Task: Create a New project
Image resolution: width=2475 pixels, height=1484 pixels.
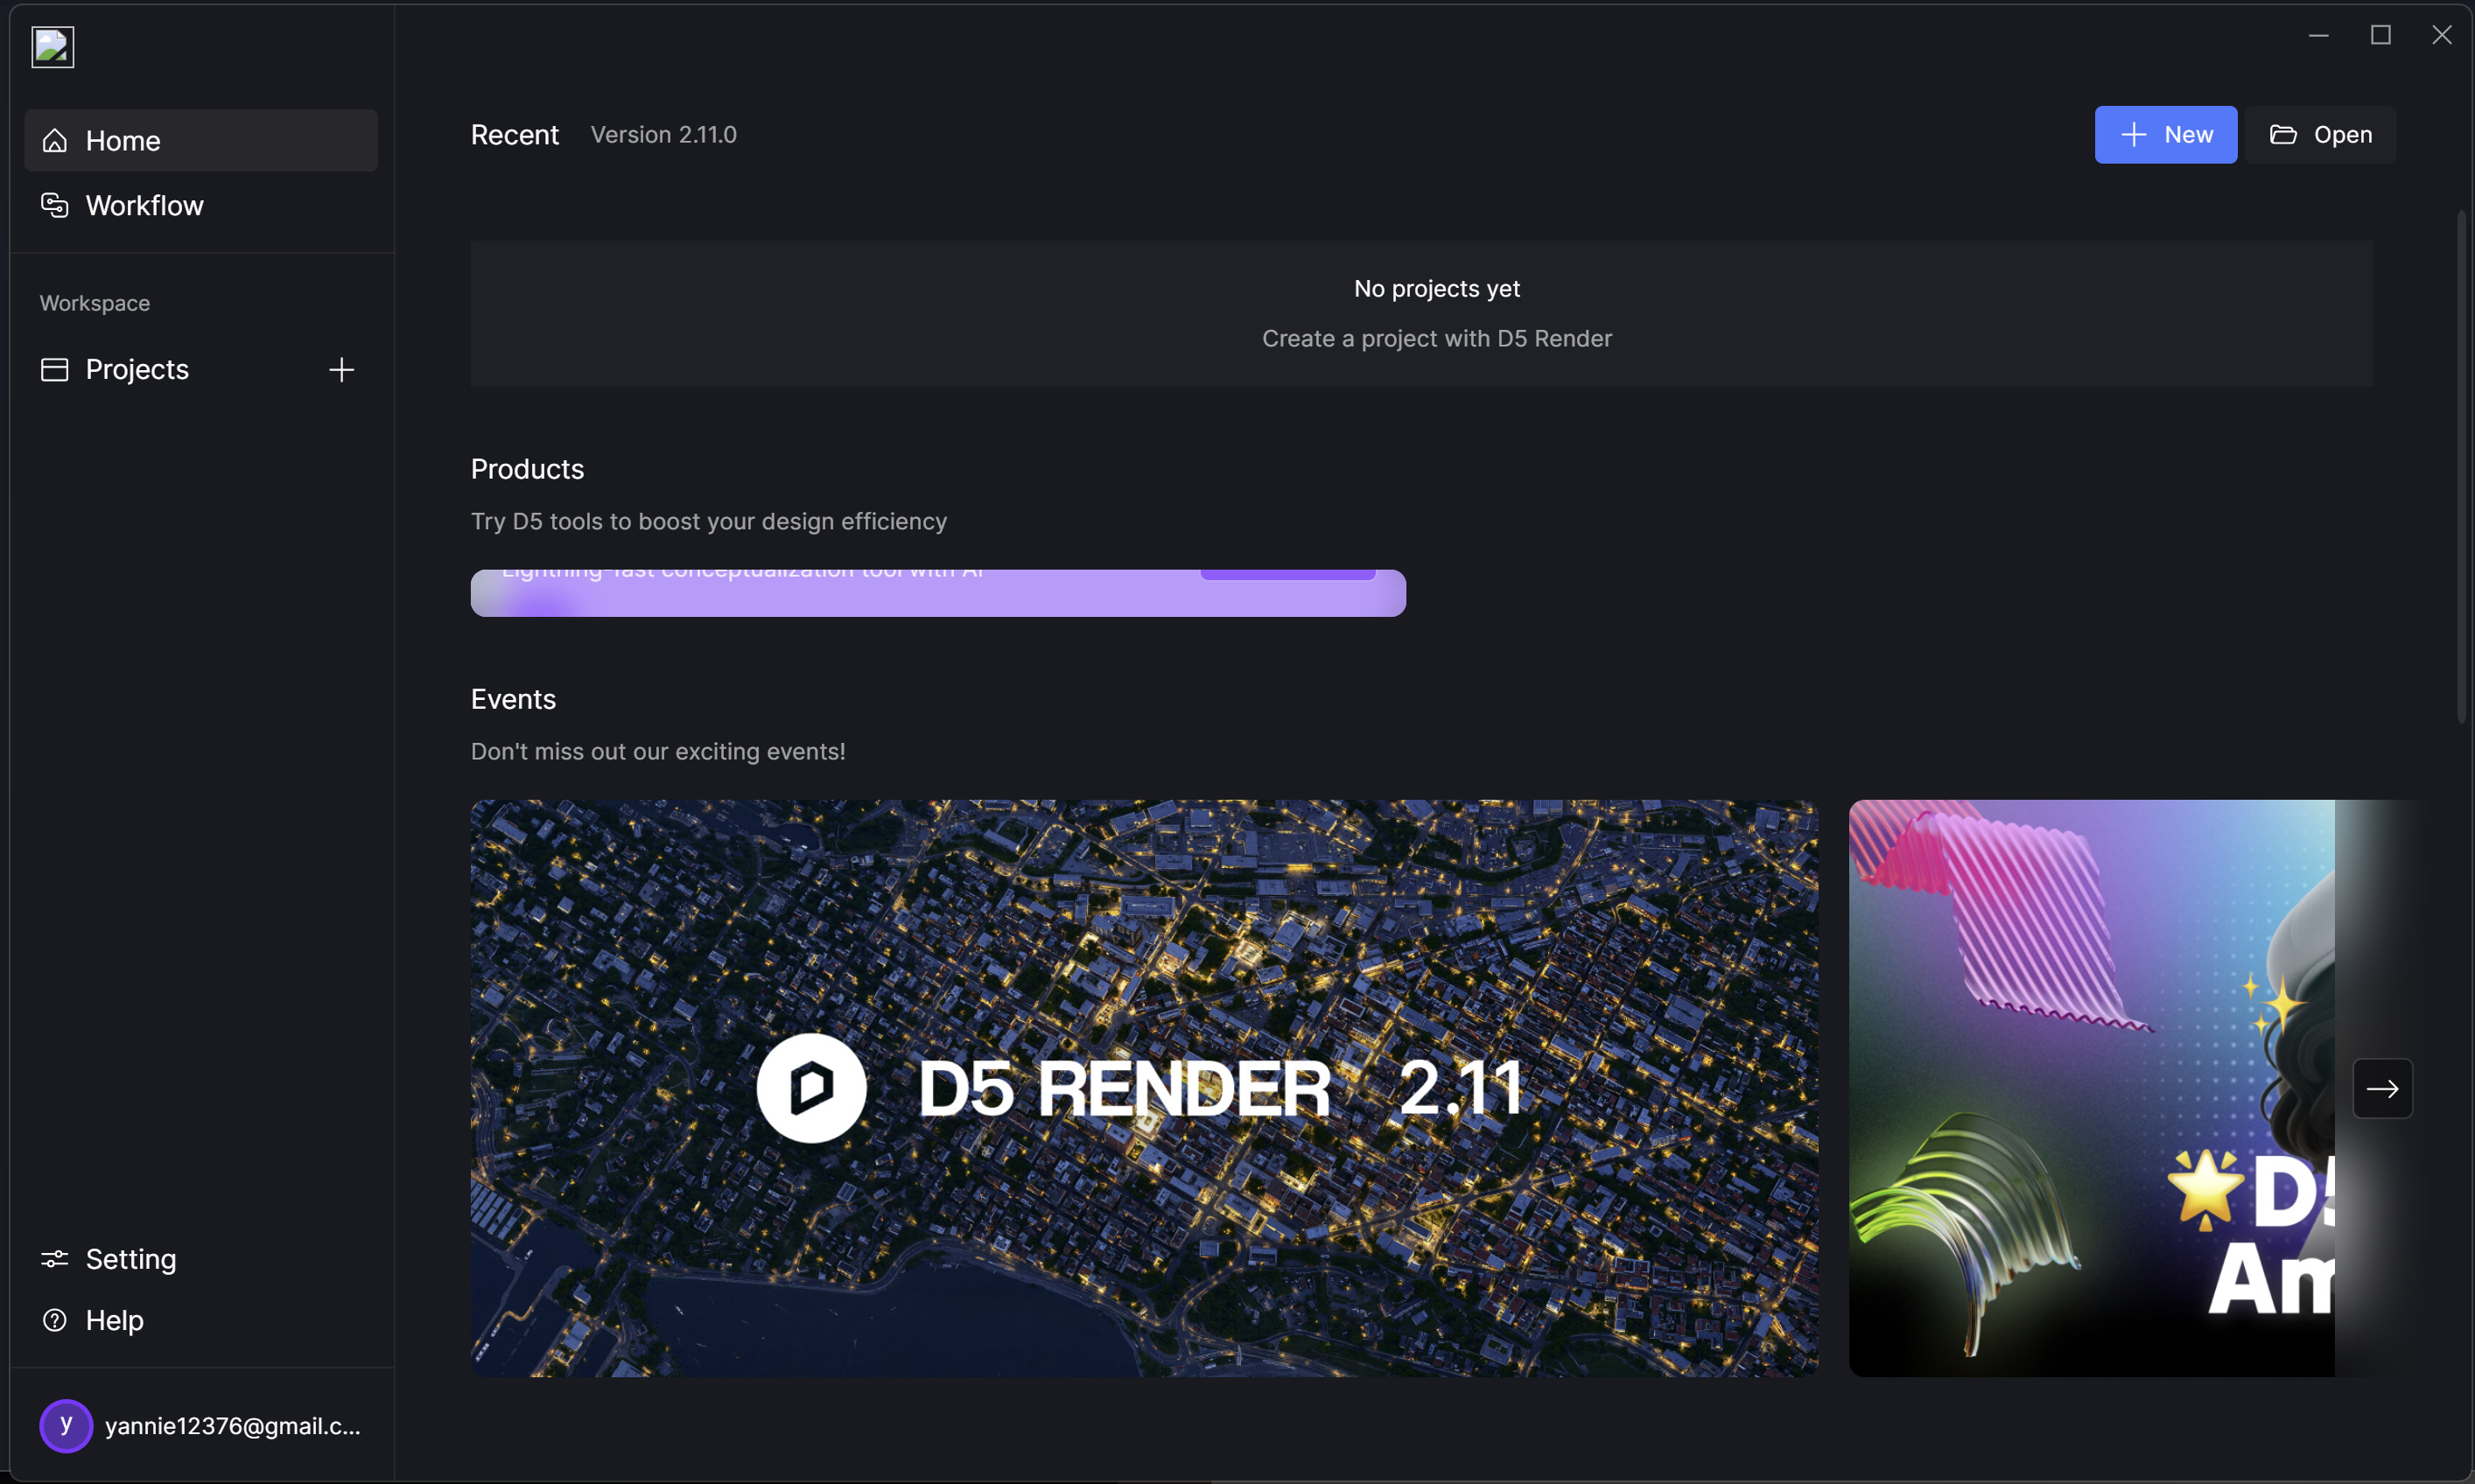Action: click(x=2165, y=134)
